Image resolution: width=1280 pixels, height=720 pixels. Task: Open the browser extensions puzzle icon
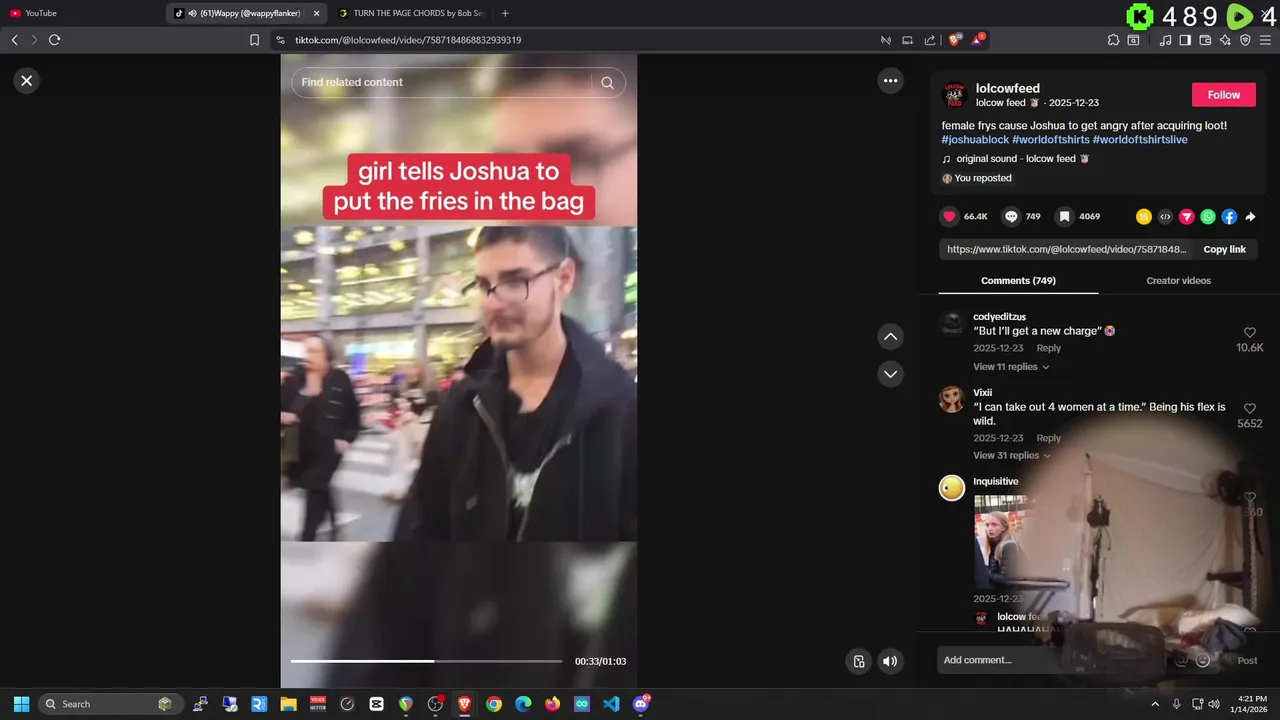pyautogui.click(x=1113, y=40)
